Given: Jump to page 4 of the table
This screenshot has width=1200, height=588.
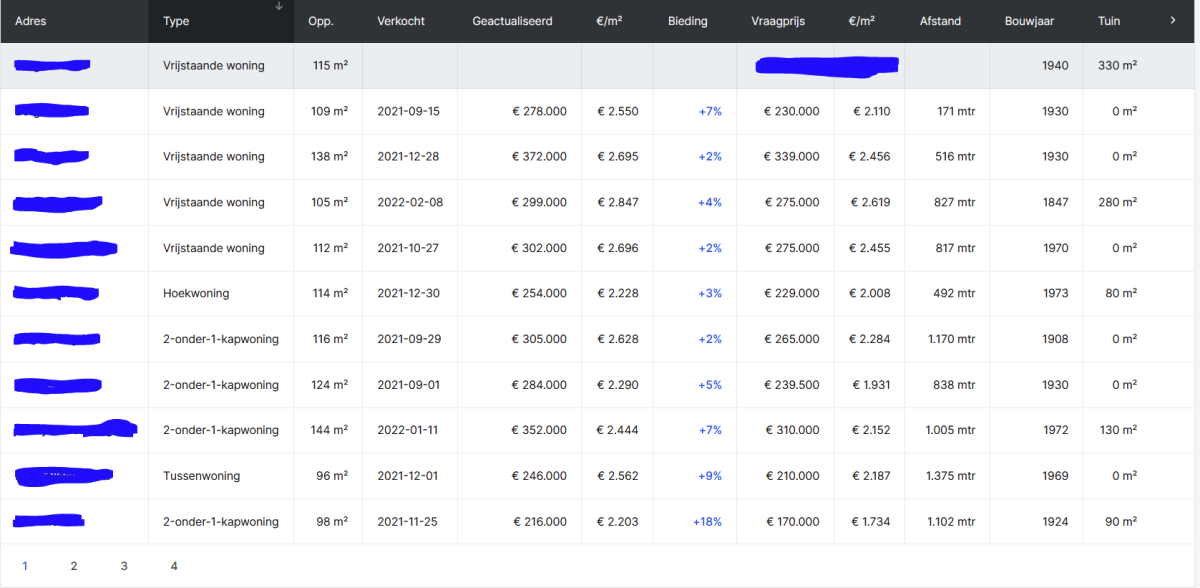Looking at the screenshot, I should pyautogui.click(x=174, y=566).
